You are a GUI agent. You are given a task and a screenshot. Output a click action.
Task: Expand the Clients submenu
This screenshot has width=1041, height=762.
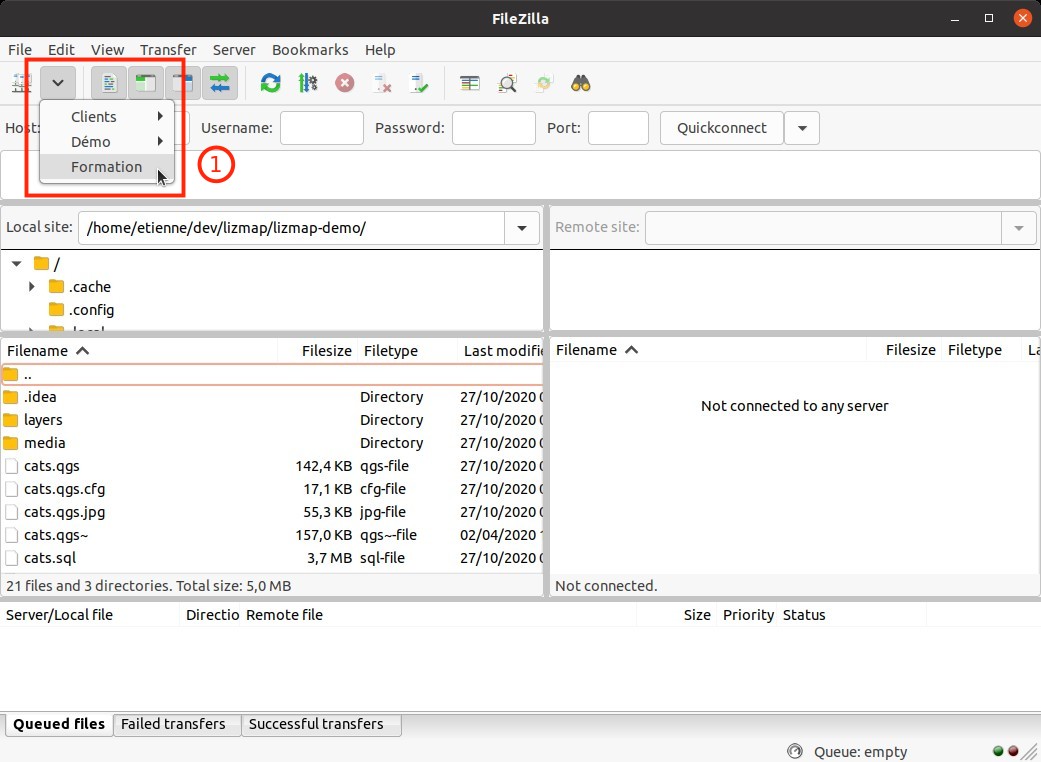(x=107, y=117)
